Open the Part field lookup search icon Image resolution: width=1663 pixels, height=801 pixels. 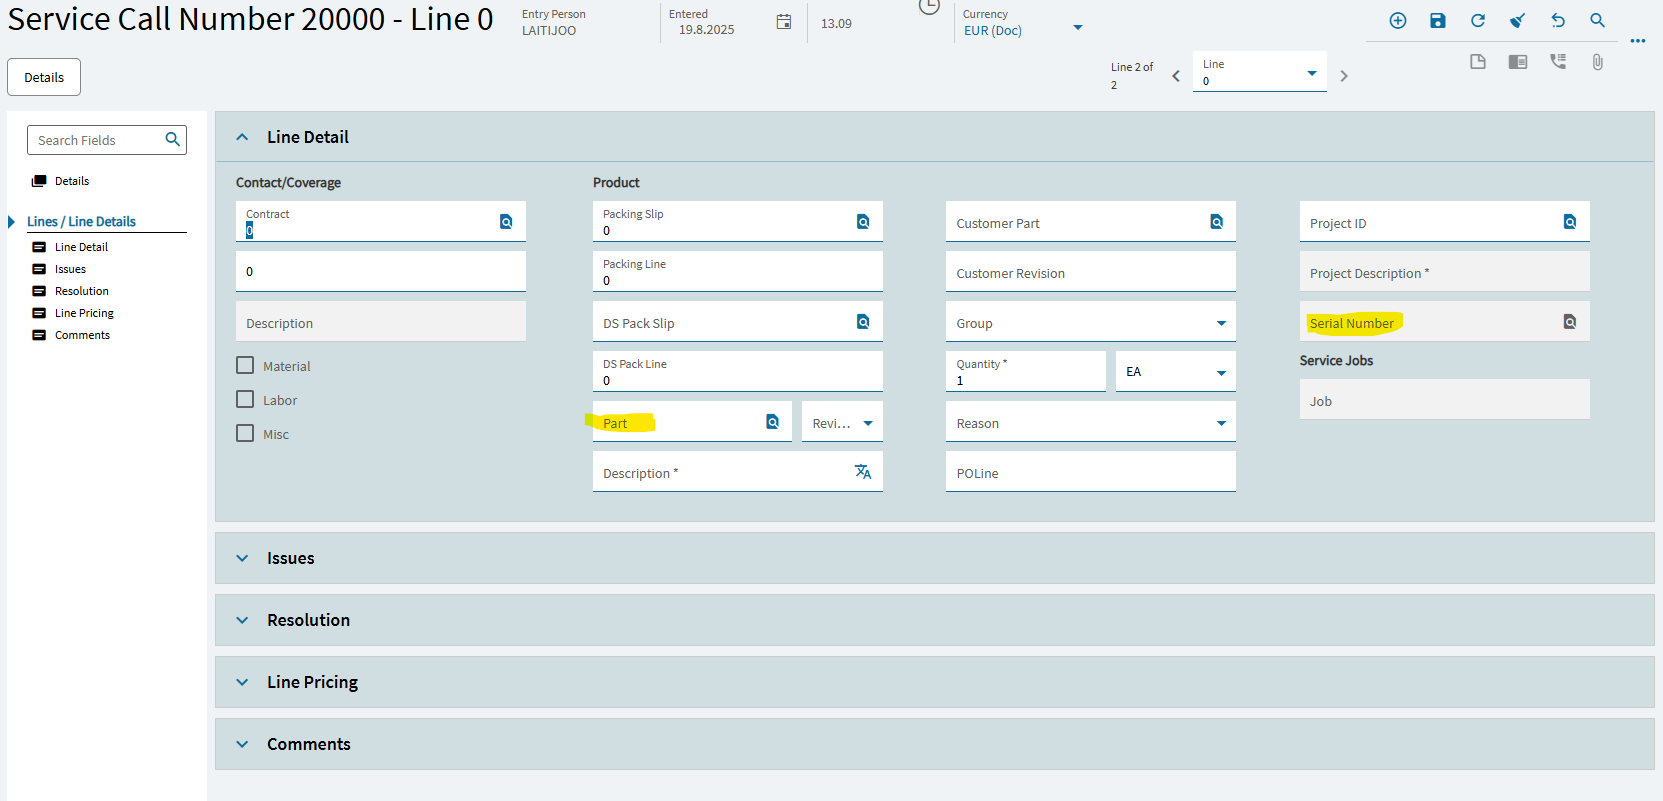pyautogui.click(x=772, y=422)
